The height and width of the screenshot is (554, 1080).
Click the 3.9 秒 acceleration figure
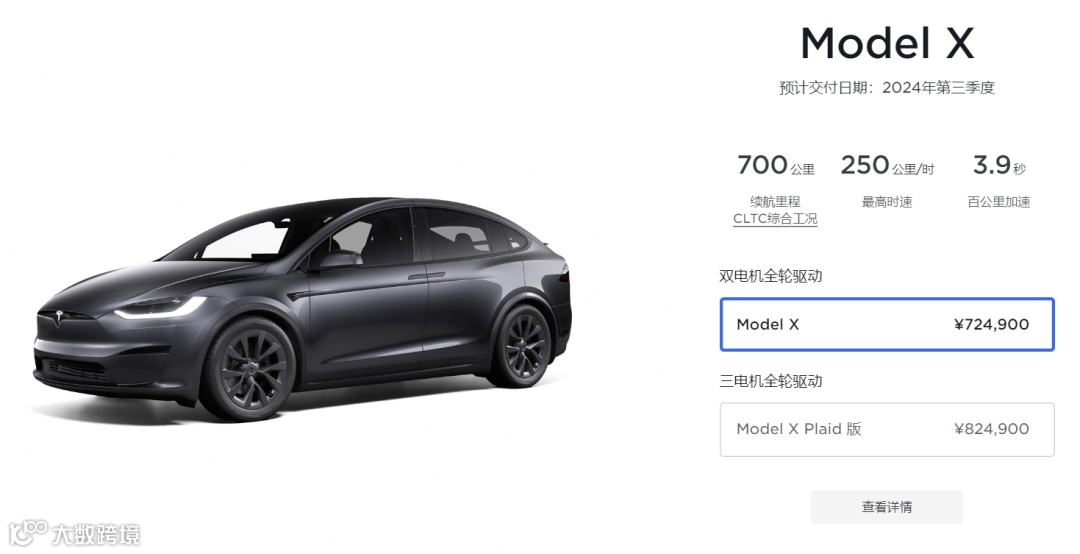999,165
